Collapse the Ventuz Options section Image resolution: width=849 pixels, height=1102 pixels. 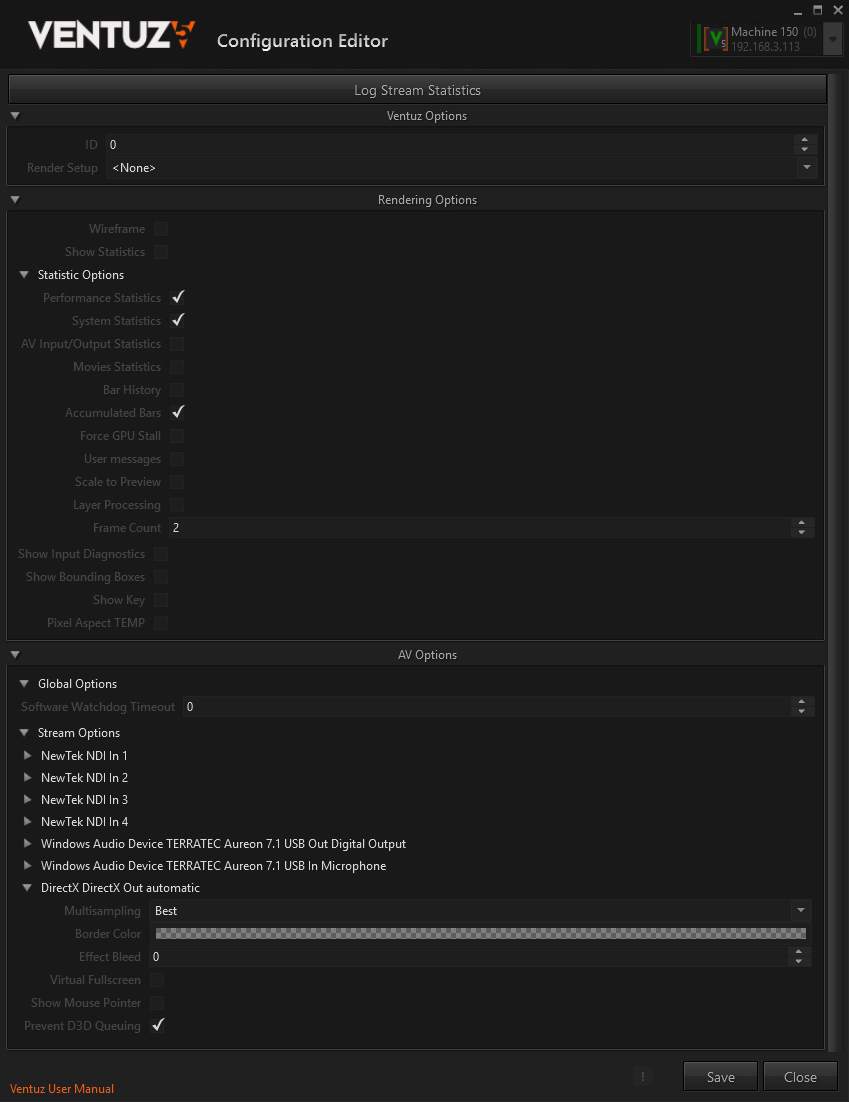coord(15,116)
